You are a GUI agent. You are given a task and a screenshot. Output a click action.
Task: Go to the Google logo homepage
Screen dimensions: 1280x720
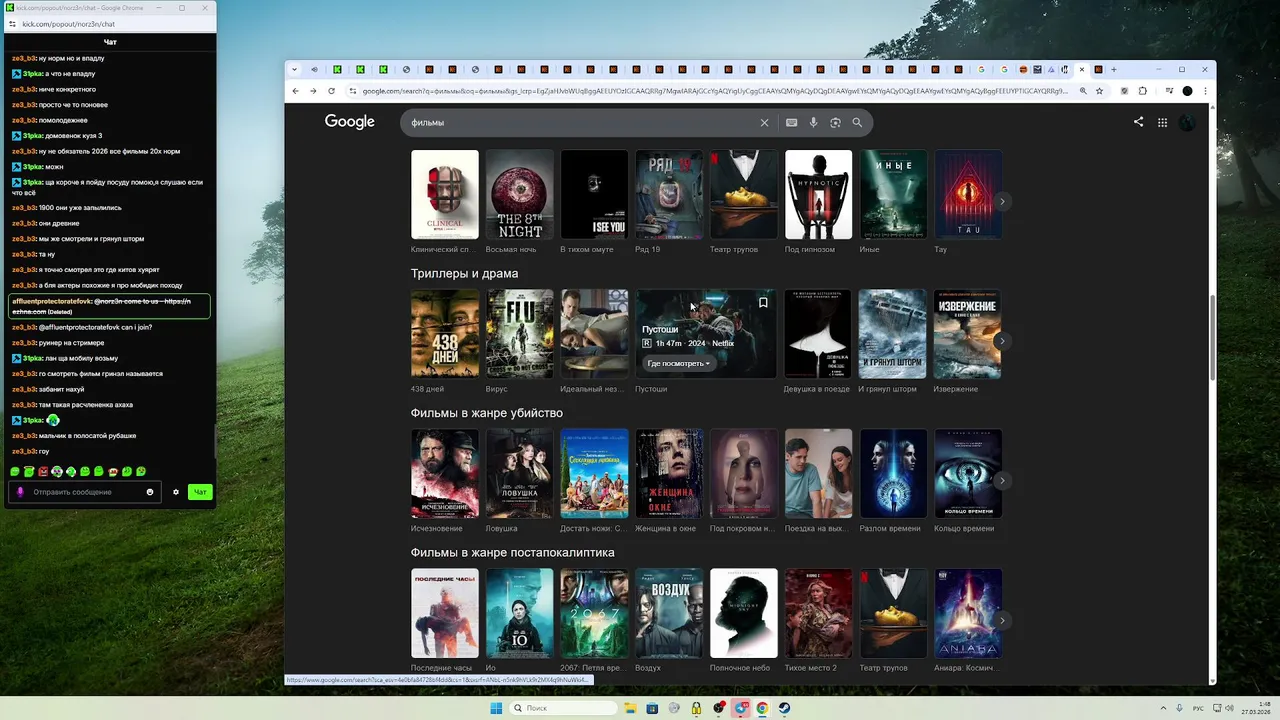point(349,122)
